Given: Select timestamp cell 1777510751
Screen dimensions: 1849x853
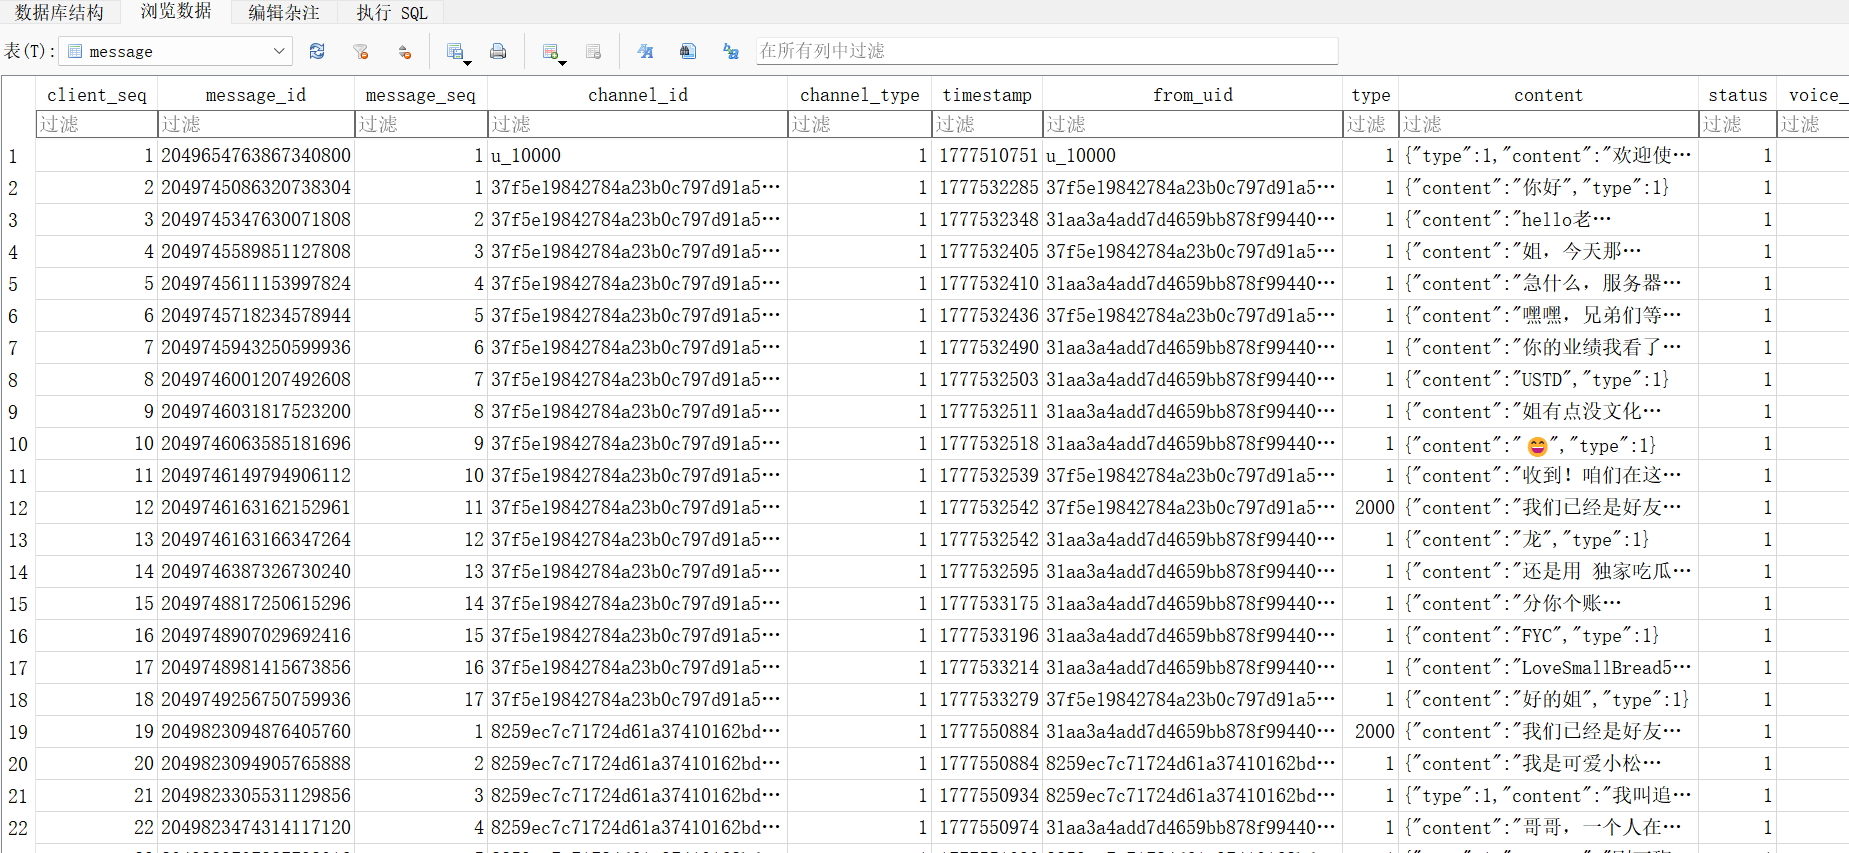Looking at the screenshot, I should point(987,156).
